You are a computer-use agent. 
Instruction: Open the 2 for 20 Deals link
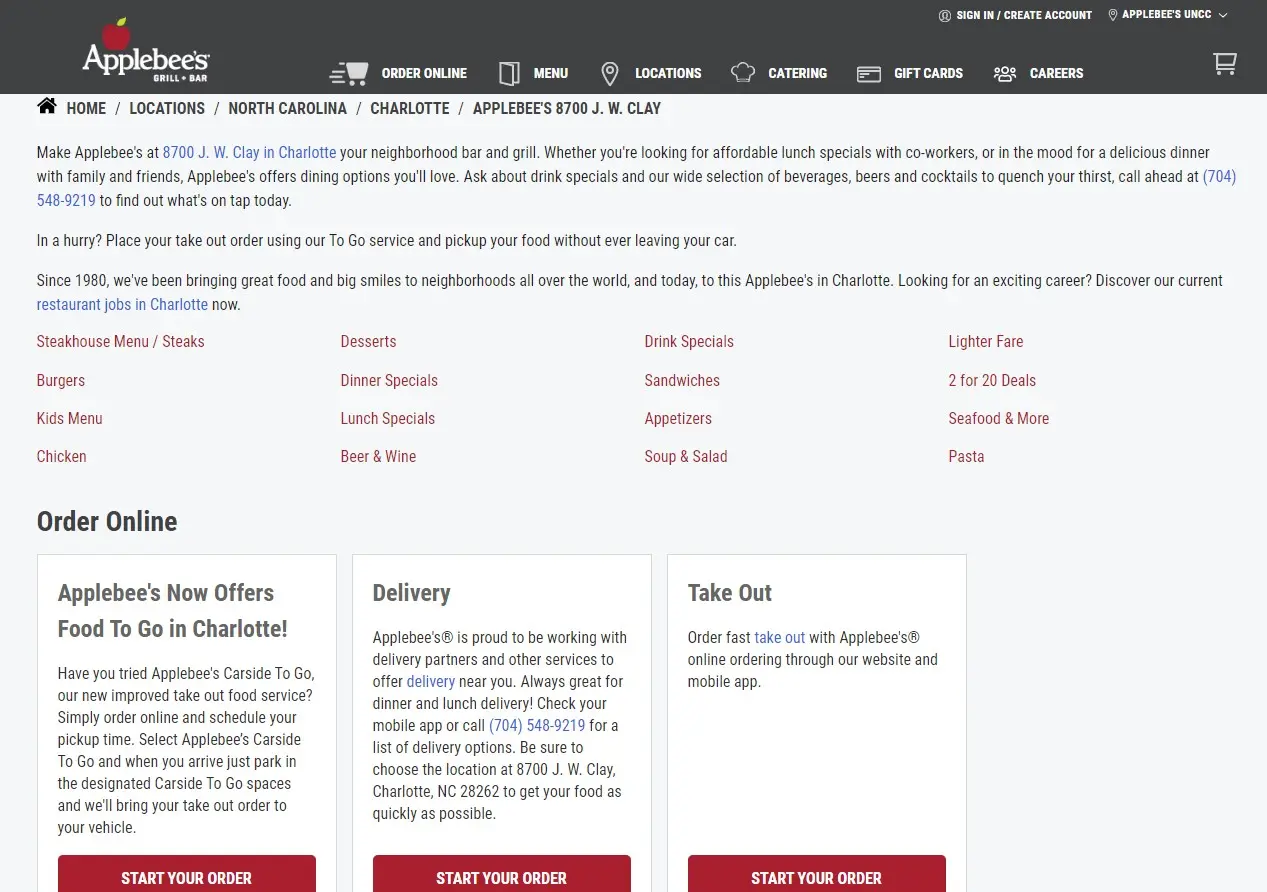pyautogui.click(x=992, y=381)
